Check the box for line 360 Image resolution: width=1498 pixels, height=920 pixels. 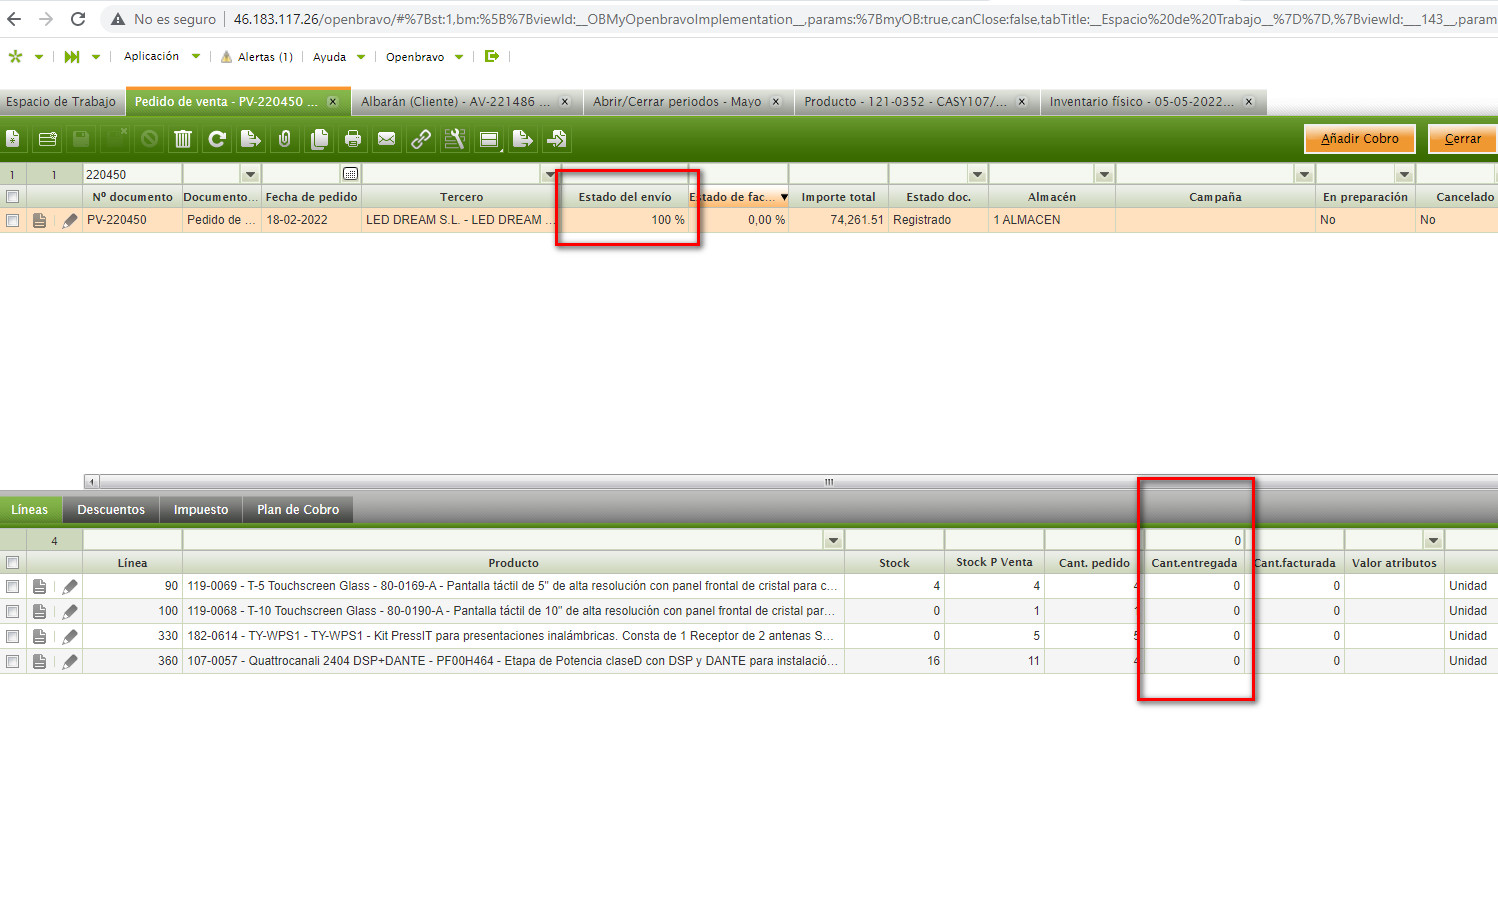pos(13,661)
